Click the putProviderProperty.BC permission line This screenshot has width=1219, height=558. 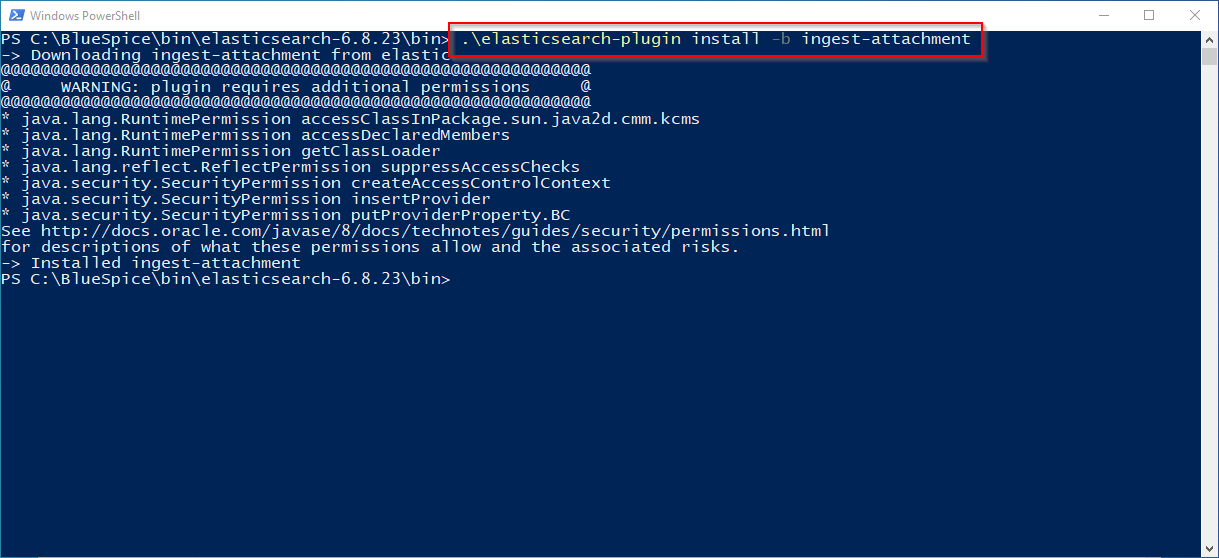pyautogui.click(x=295, y=215)
